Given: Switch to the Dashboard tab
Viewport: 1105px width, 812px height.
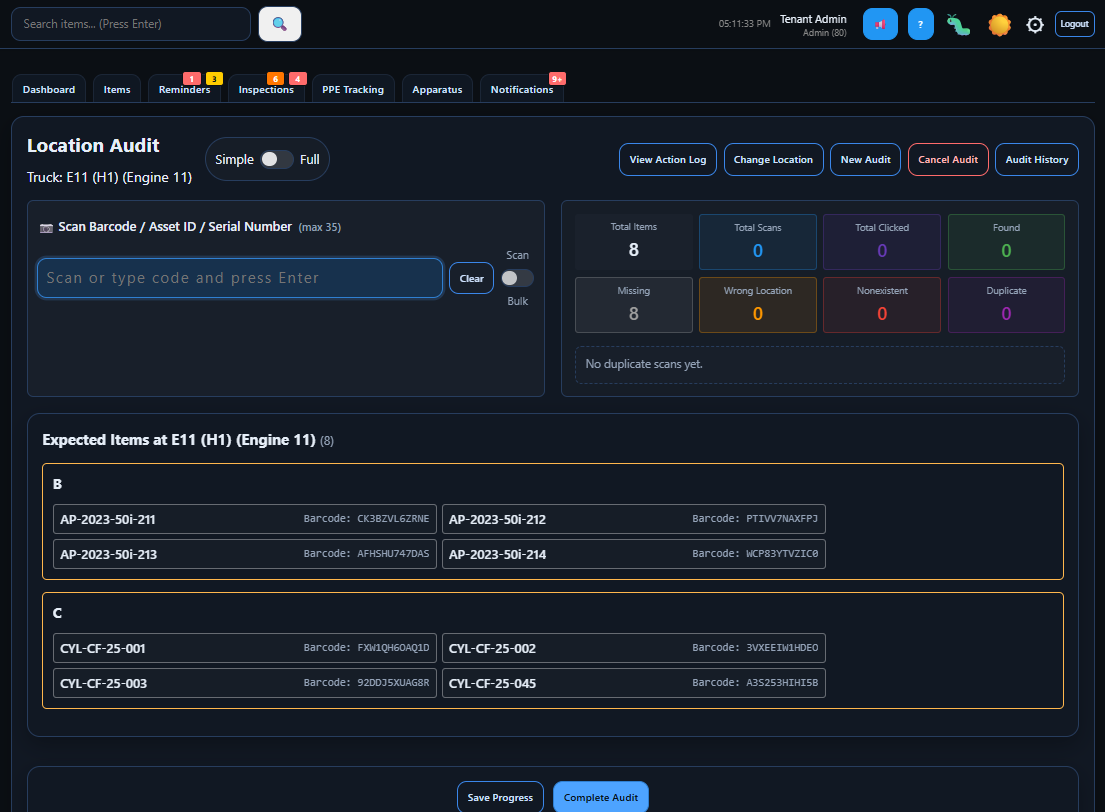Looking at the screenshot, I should coord(48,89).
